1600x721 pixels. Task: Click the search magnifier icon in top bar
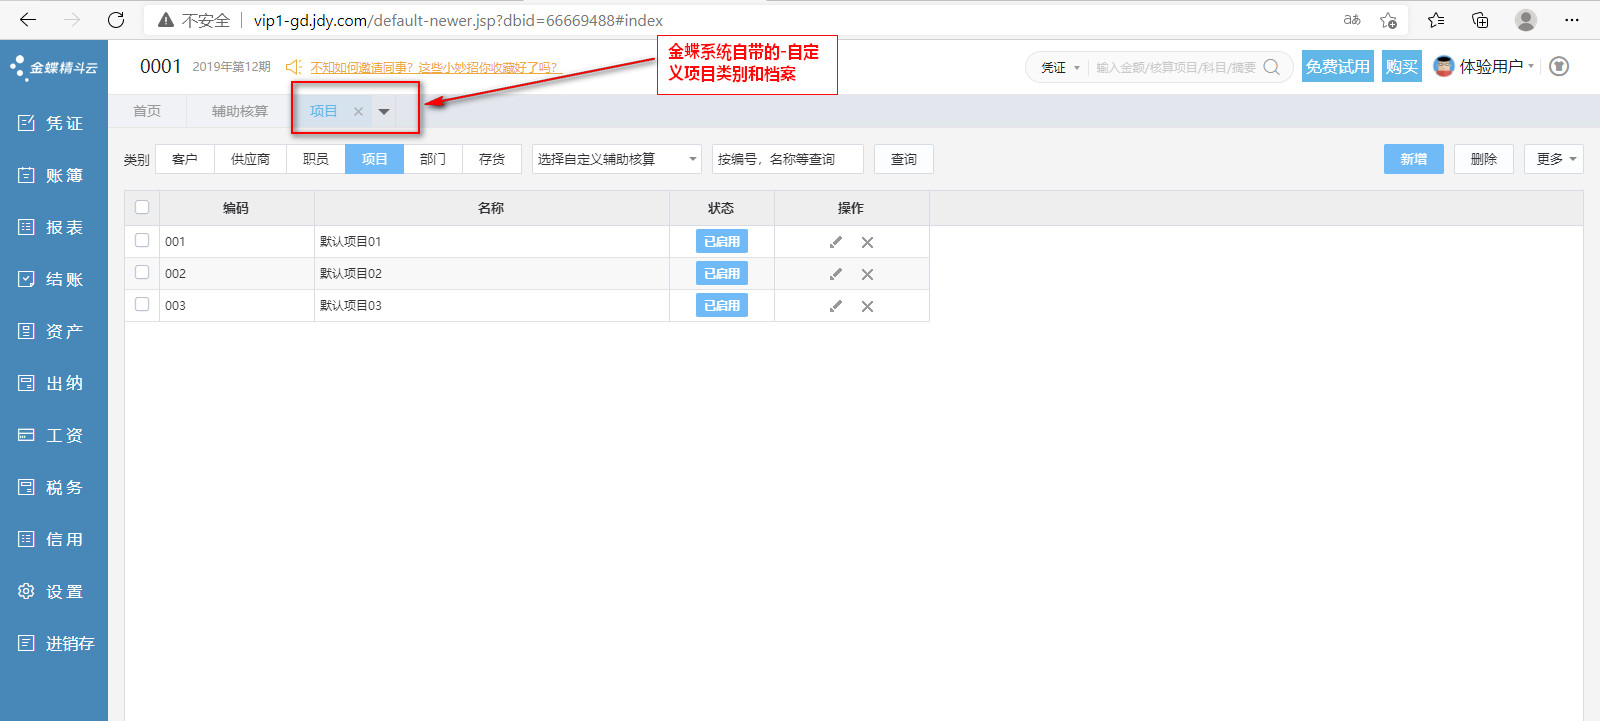click(1272, 67)
